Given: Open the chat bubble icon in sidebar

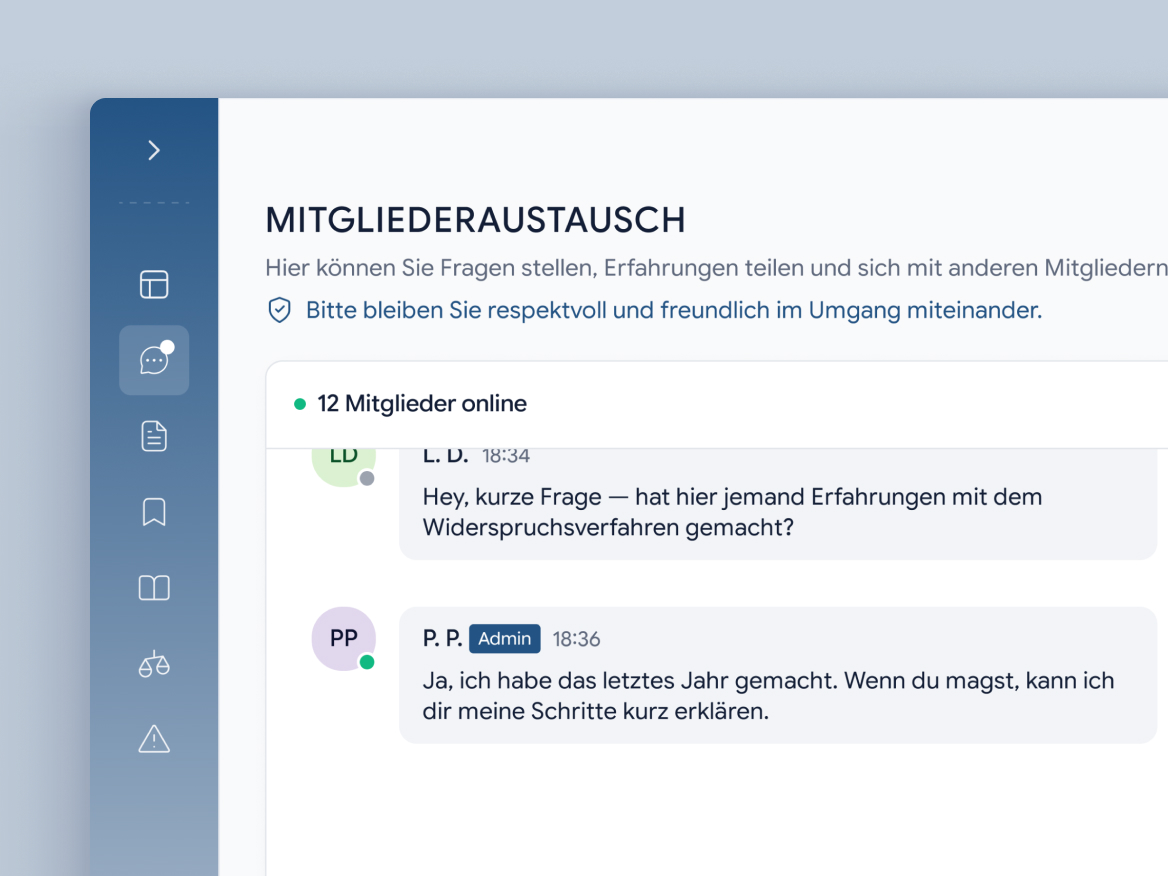Looking at the screenshot, I should 154,360.
